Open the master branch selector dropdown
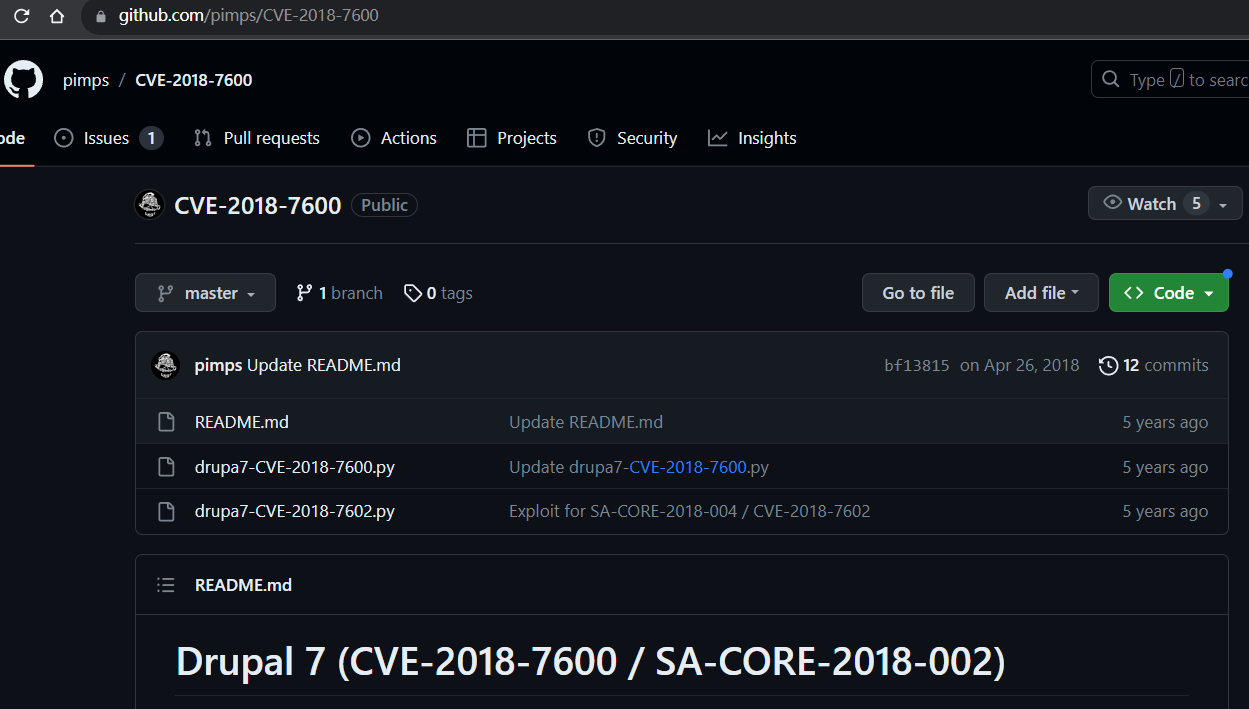 click(x=205, y=293)
